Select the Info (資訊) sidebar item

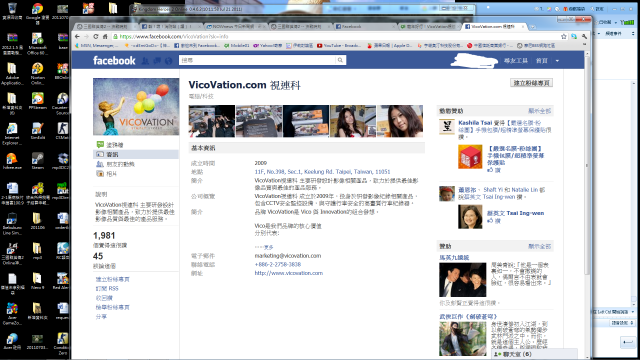[136, 154]
